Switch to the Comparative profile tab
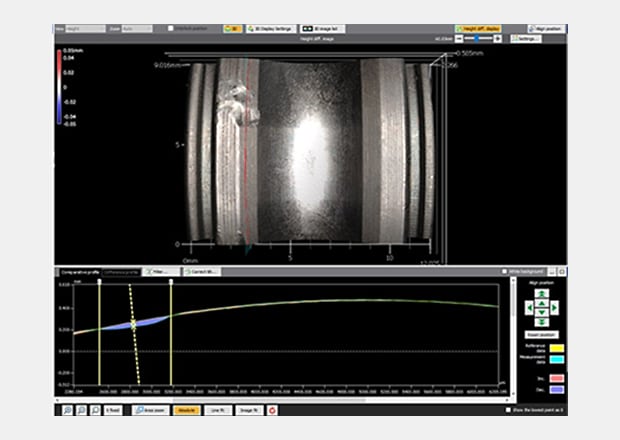The height and width of the screenshot is (440, 620). click(77, 271)
